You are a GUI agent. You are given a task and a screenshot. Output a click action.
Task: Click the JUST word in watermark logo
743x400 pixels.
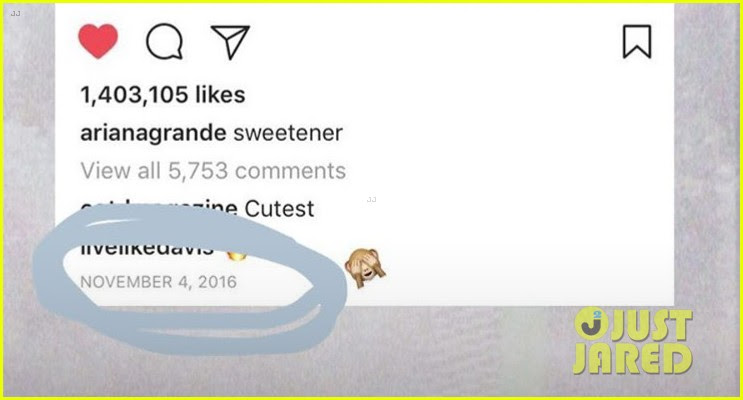coord(652,325)
